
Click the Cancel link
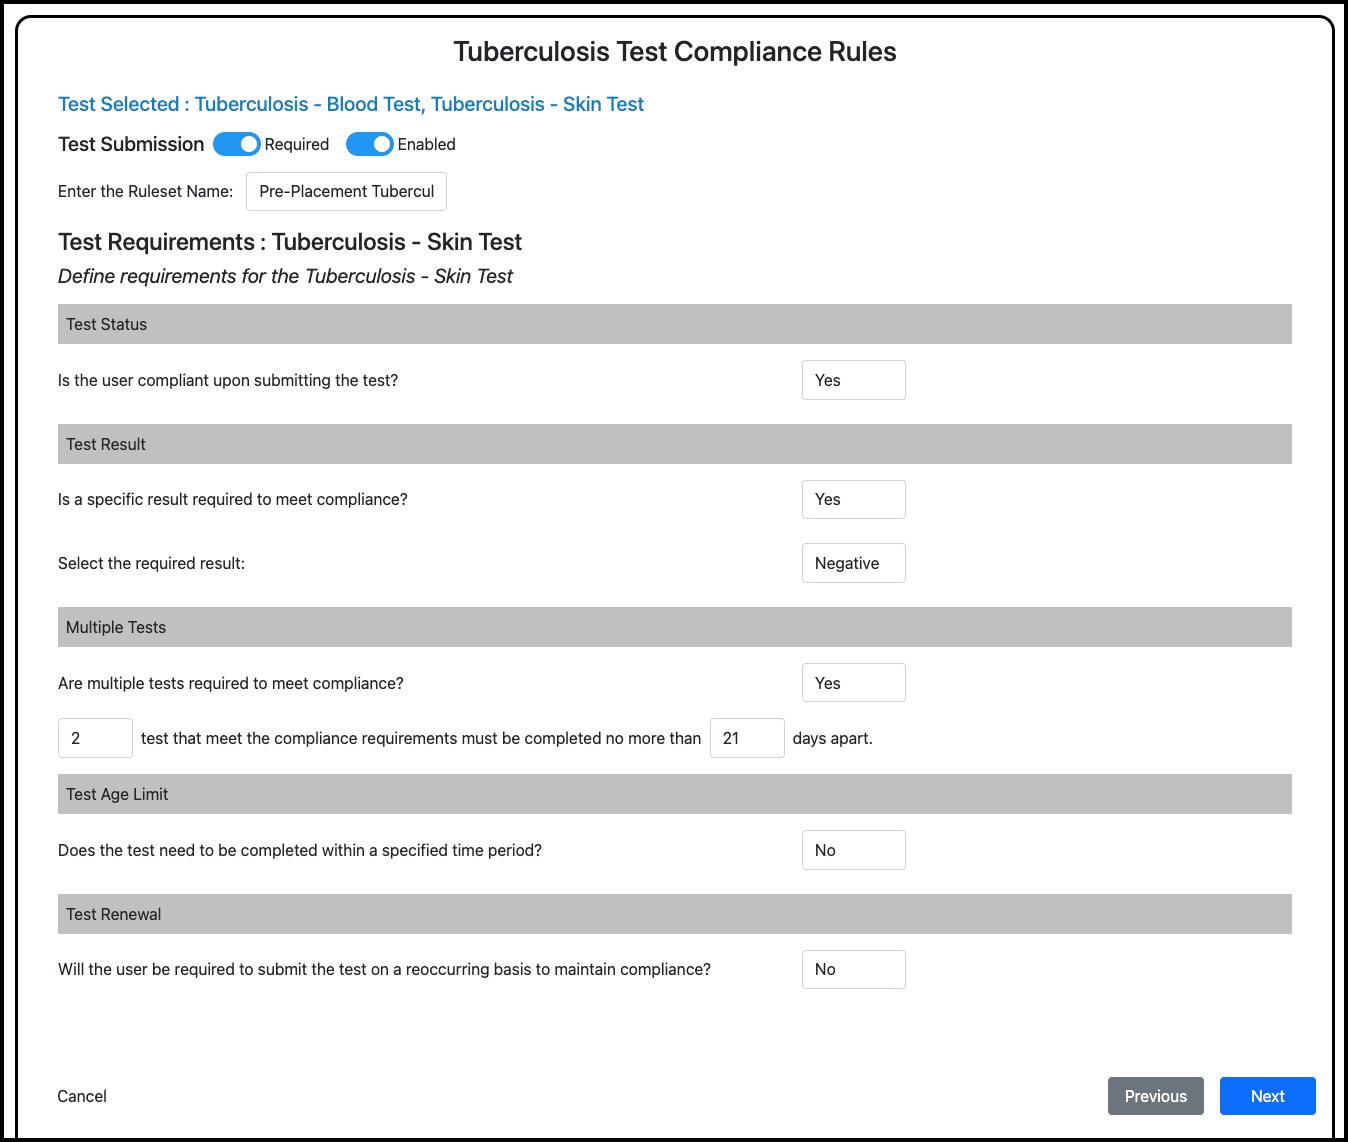[x=82, y=1096]
